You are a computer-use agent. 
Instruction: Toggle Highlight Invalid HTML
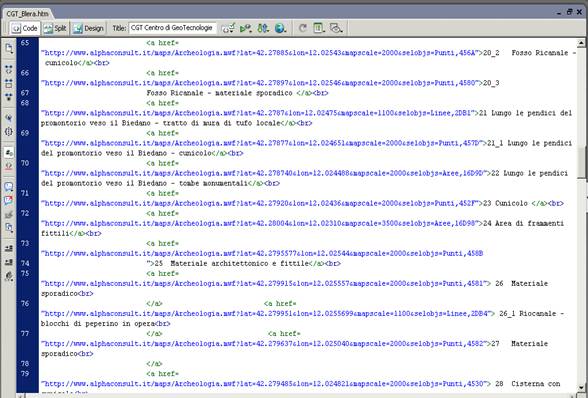pos(9,166)
